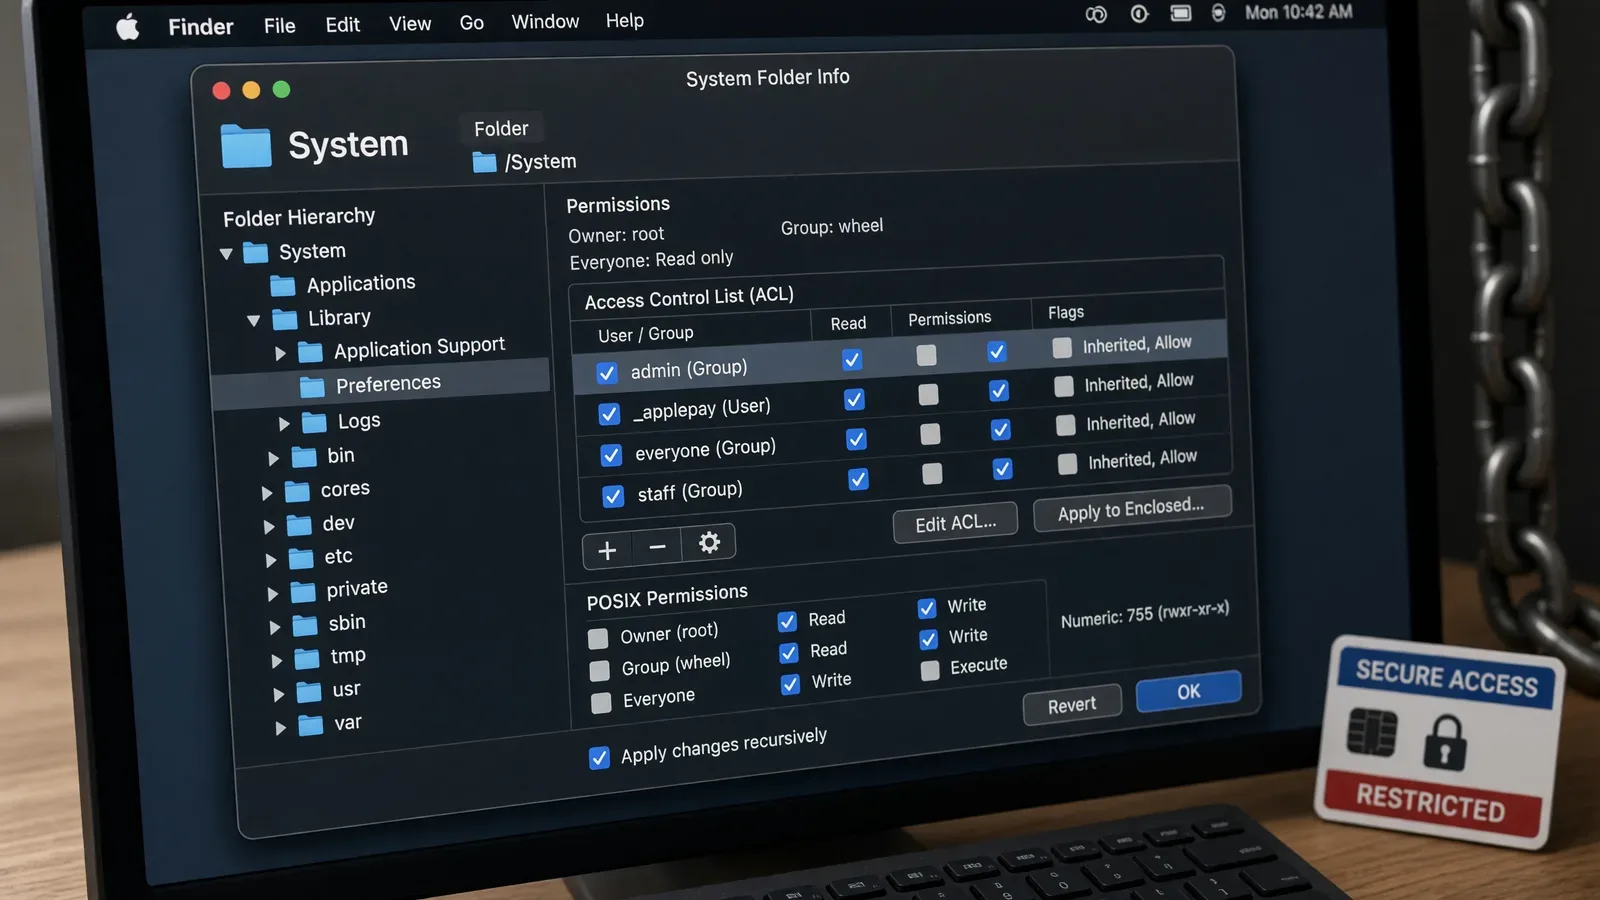Confirm with the OK button
The width and height of the screenshot is (1600, 900).
point(1189,691)
